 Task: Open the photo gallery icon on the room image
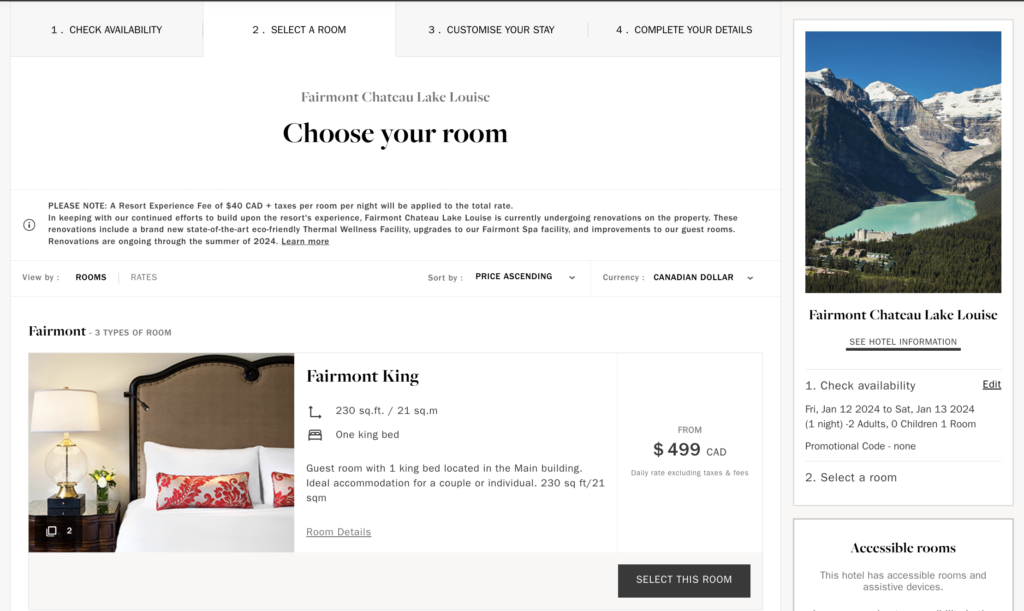tap(51, 531)
